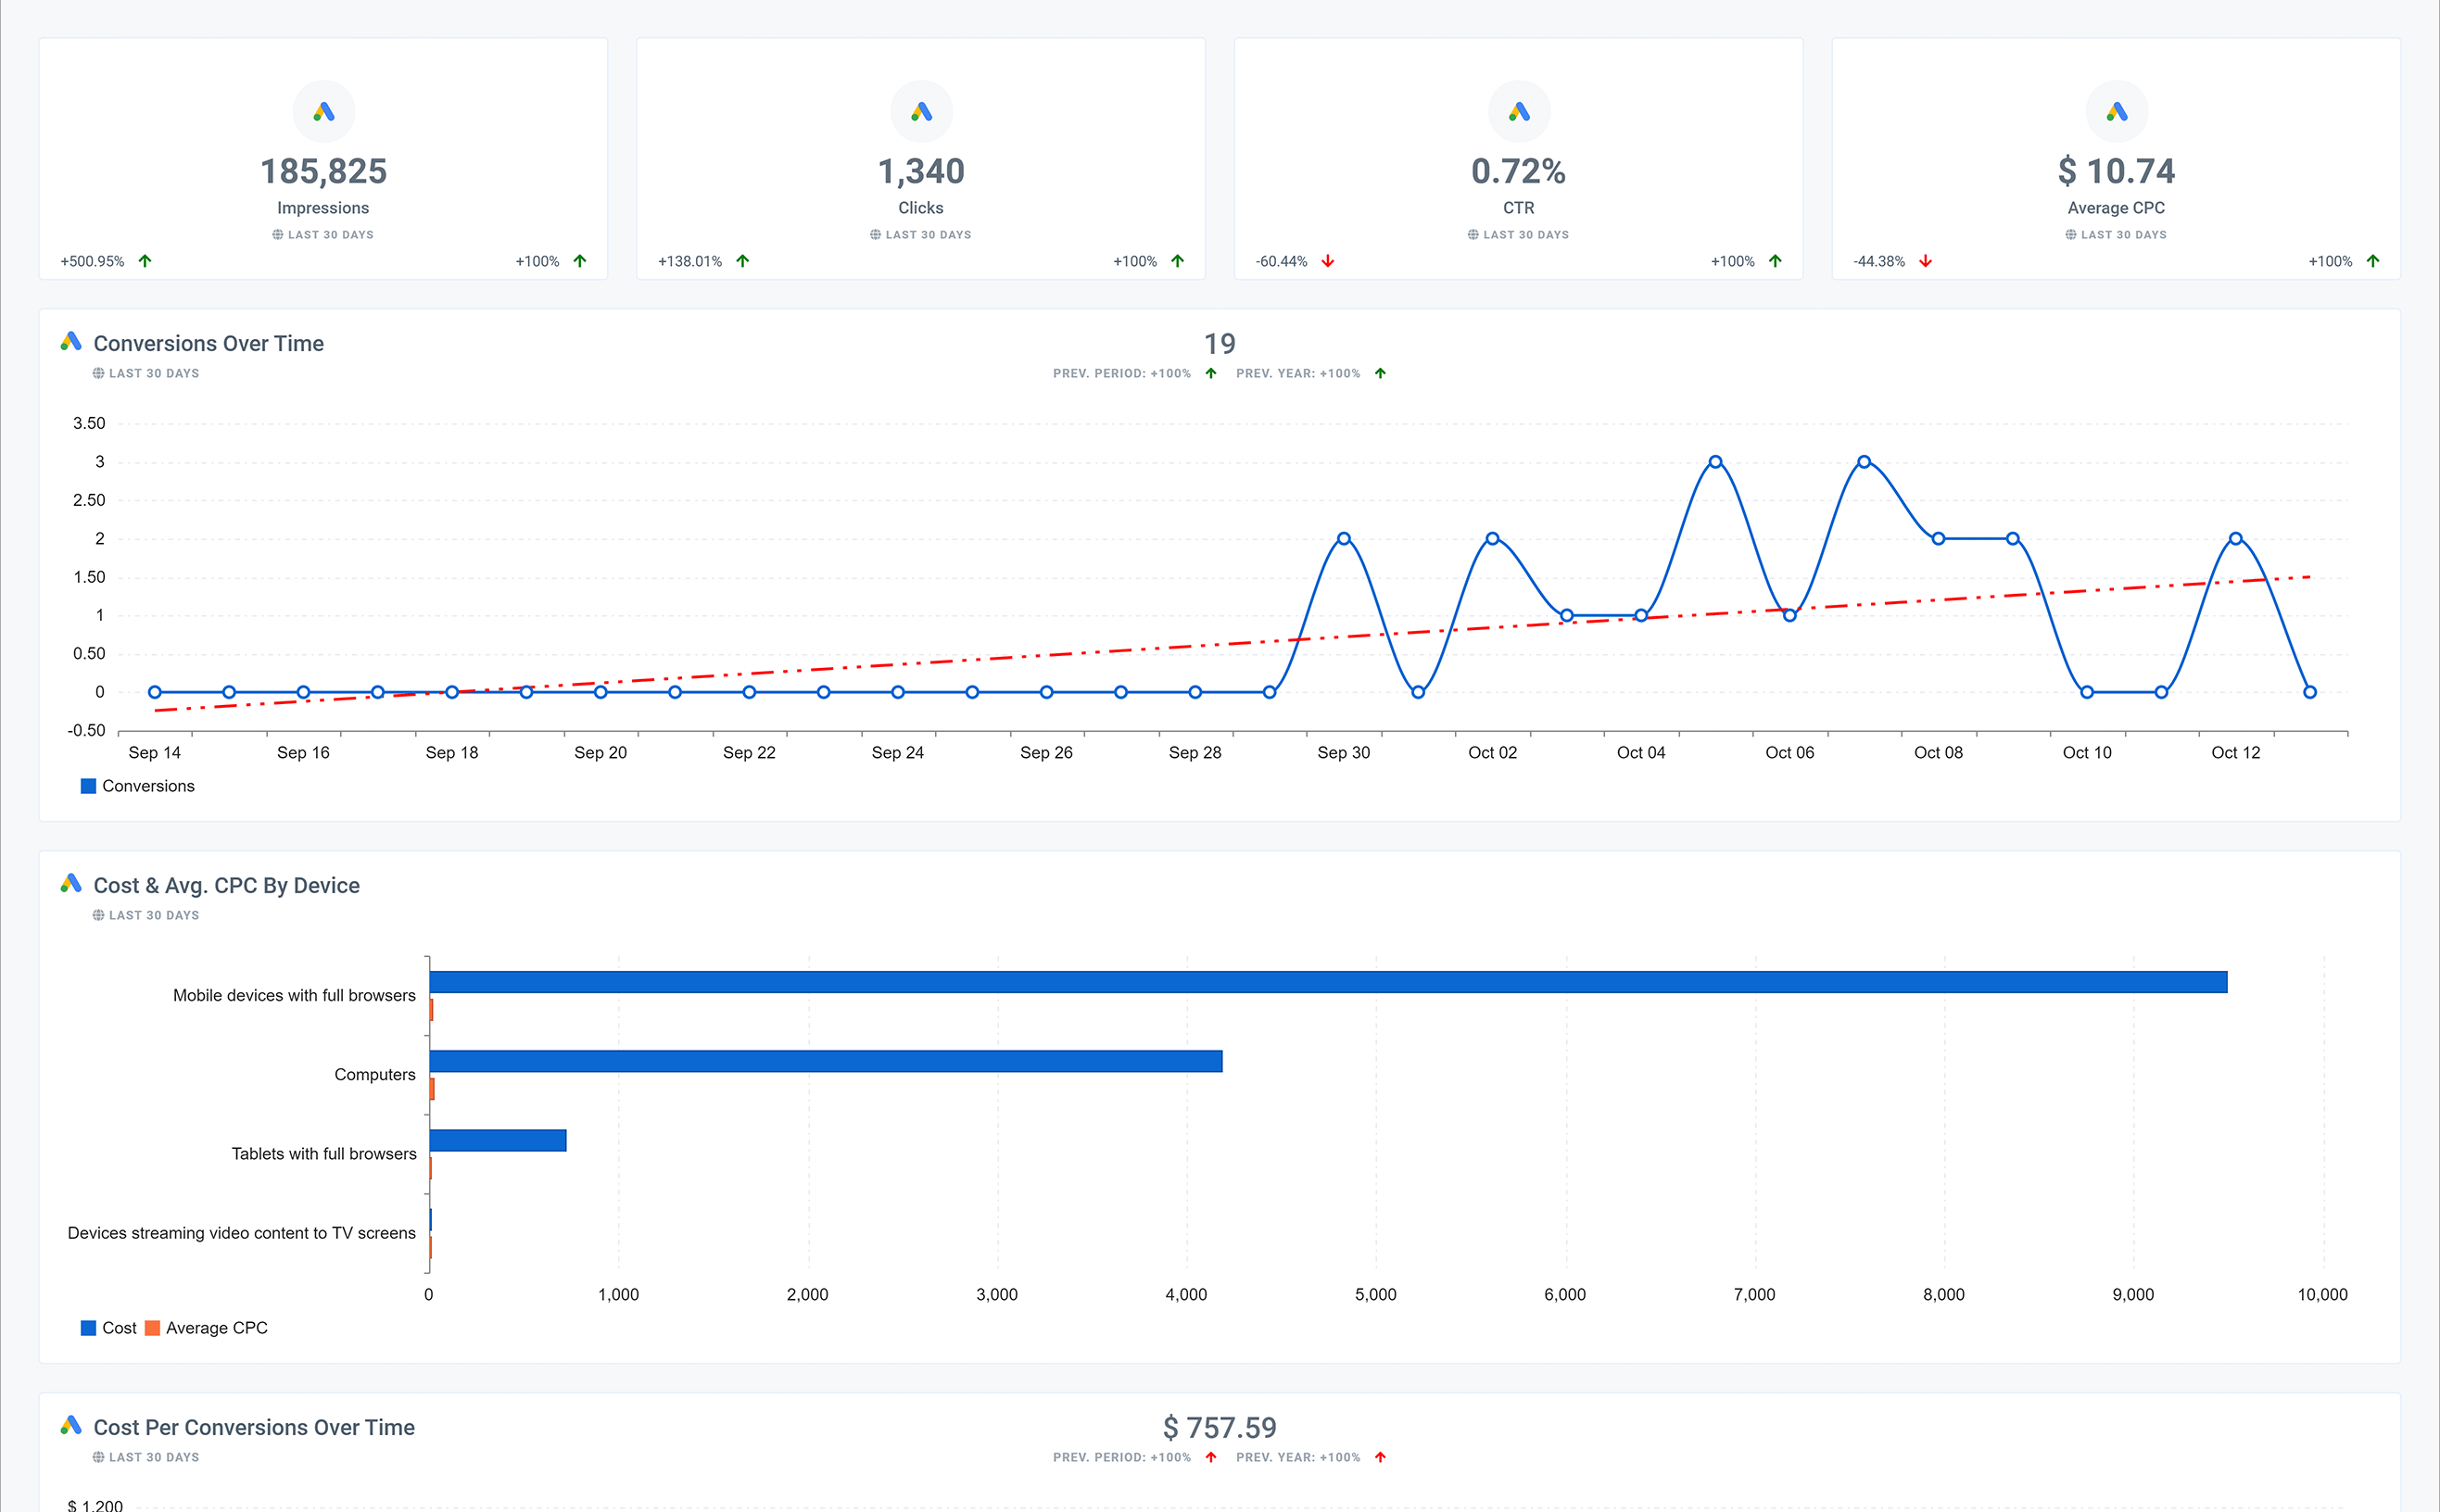Click the Sep 14 data point at 0
The width and height of the screenshot is (2440, 1512).
tap(155, 692)
